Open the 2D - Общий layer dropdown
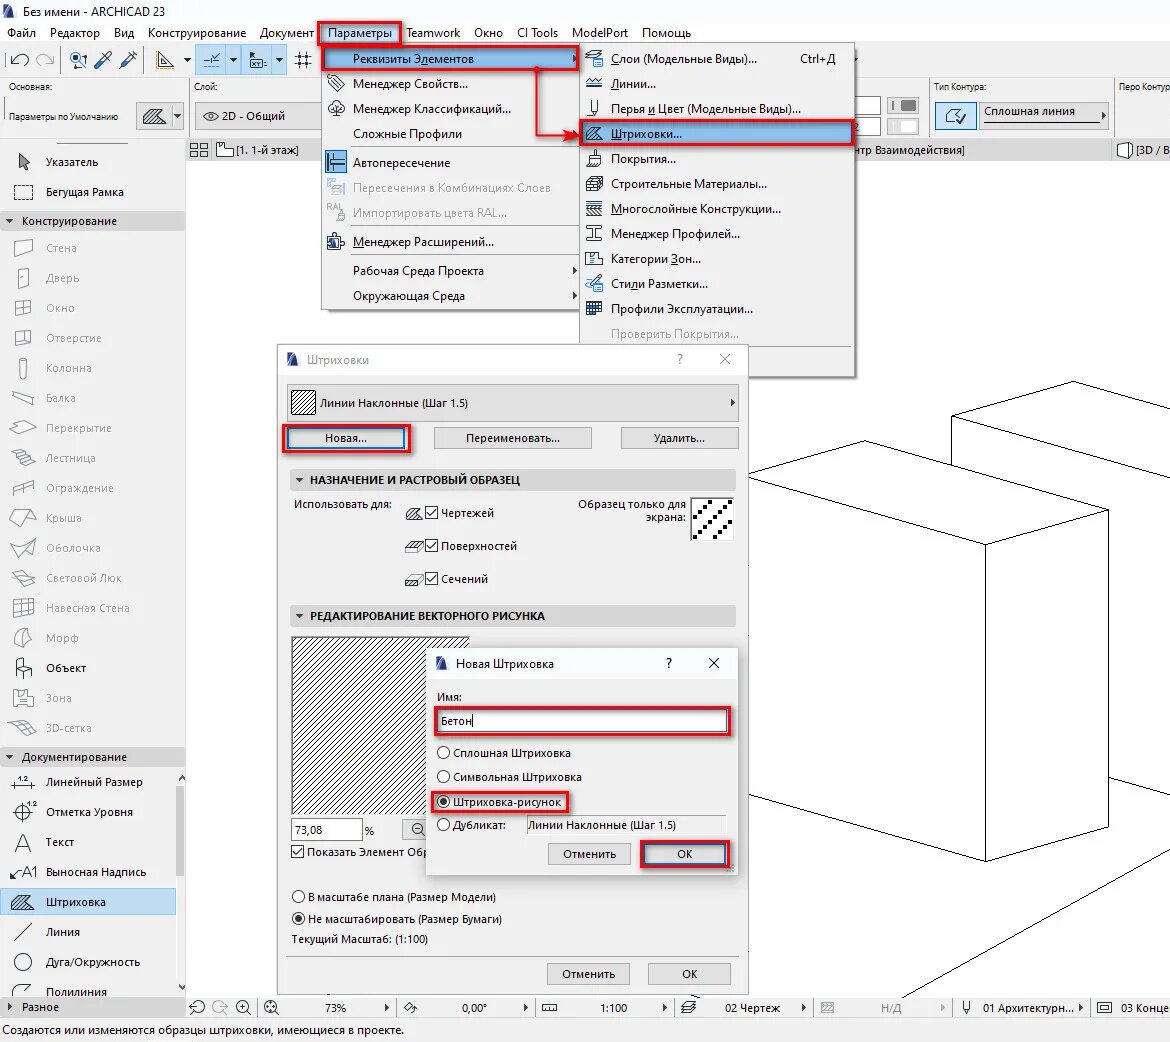The image size is (1170, 1042). coord(257,116)
